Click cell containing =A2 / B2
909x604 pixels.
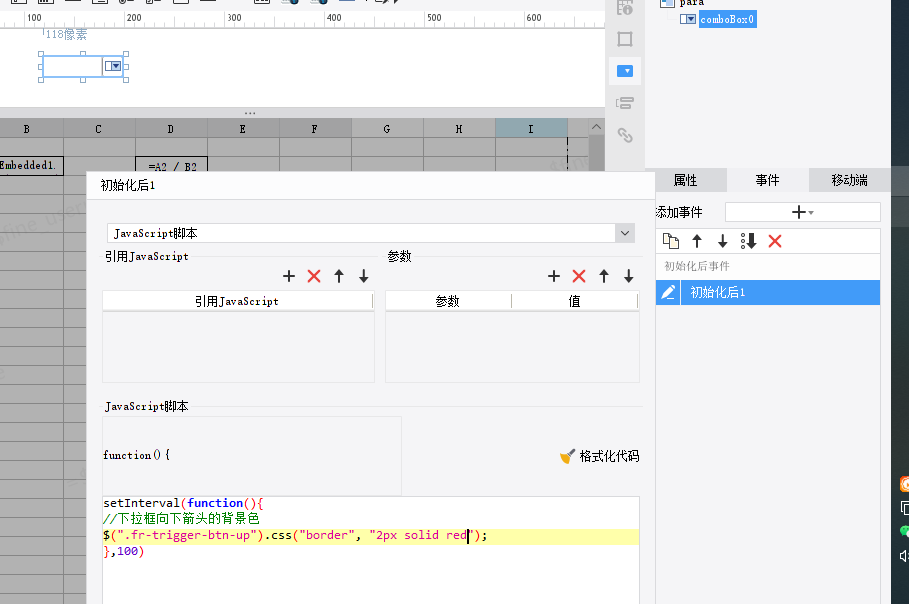pos(172,165)
